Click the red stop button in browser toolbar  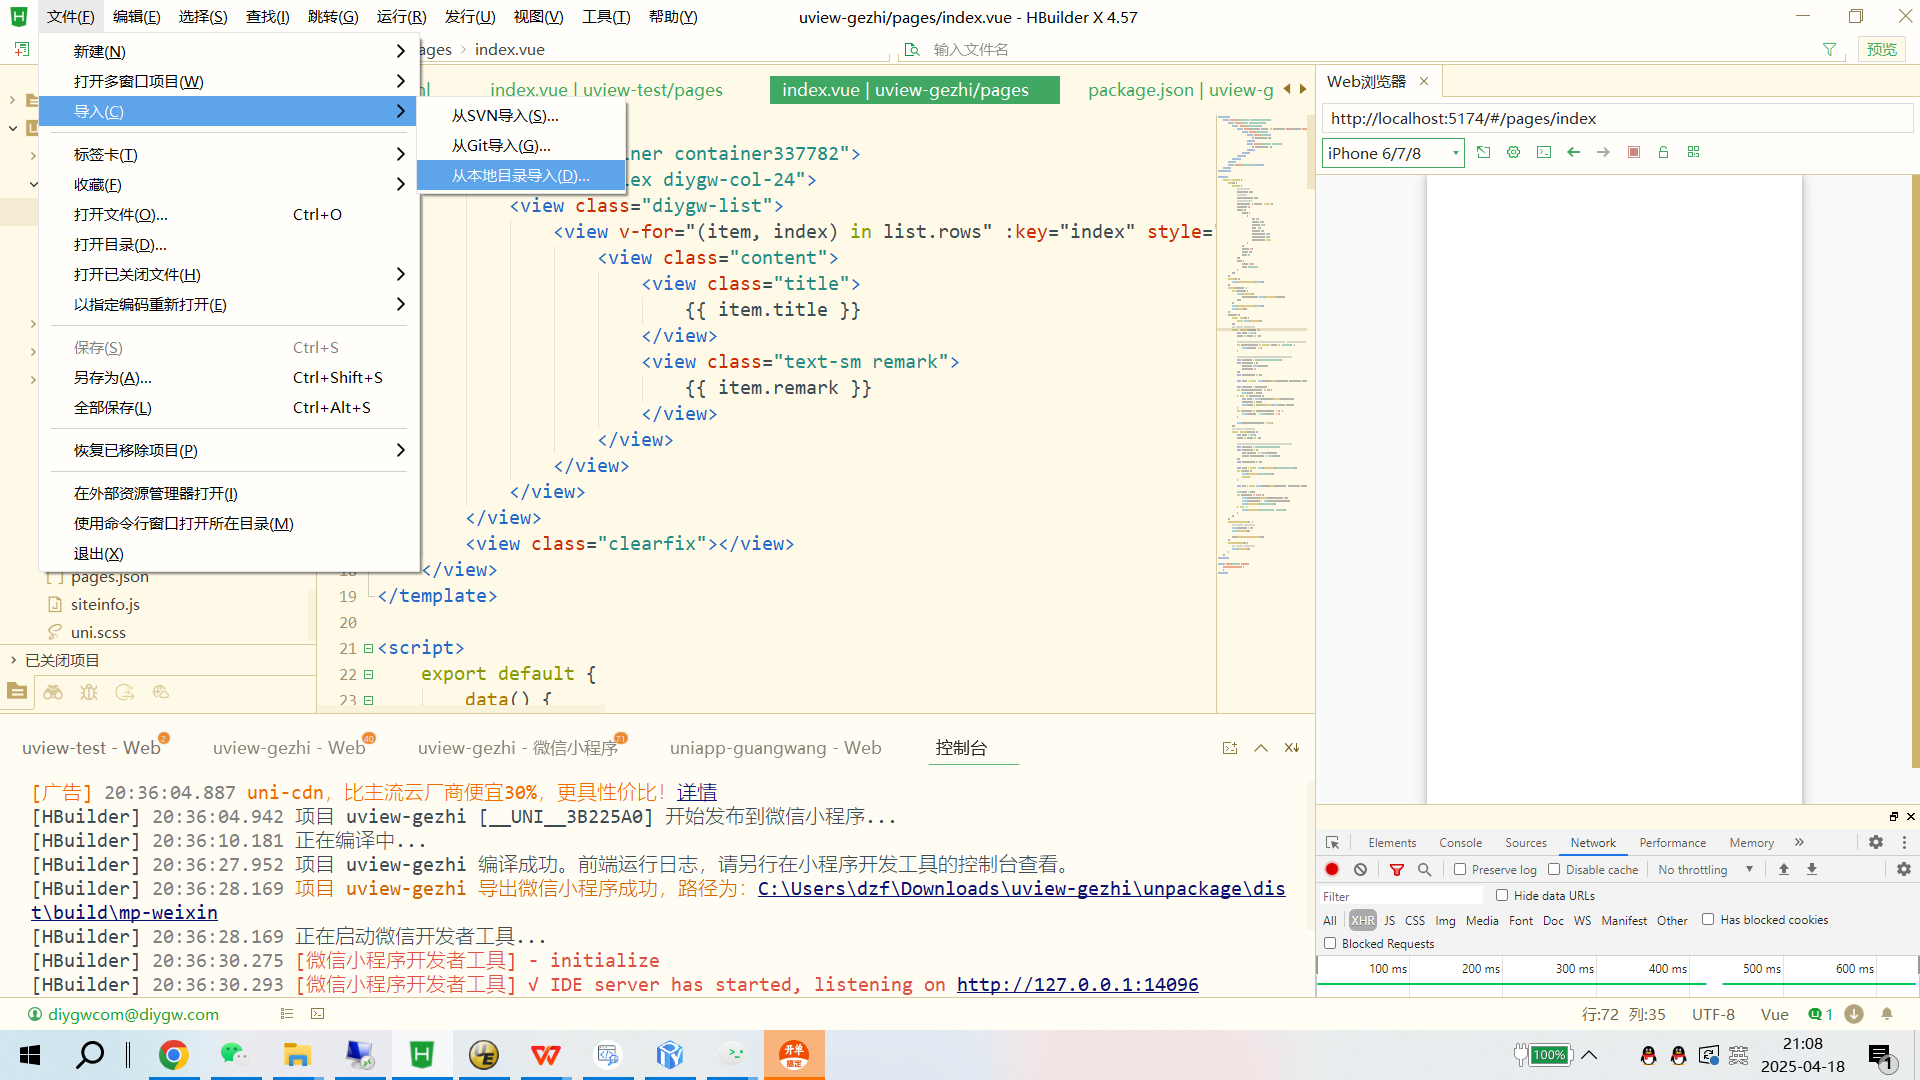[1634, 152]
